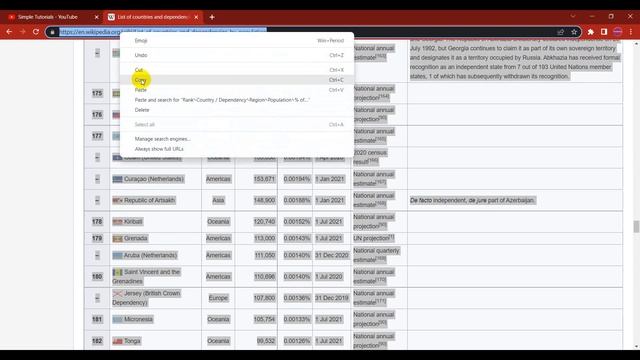Click De facto independent note for Artsakh

[x=472, y=200]
